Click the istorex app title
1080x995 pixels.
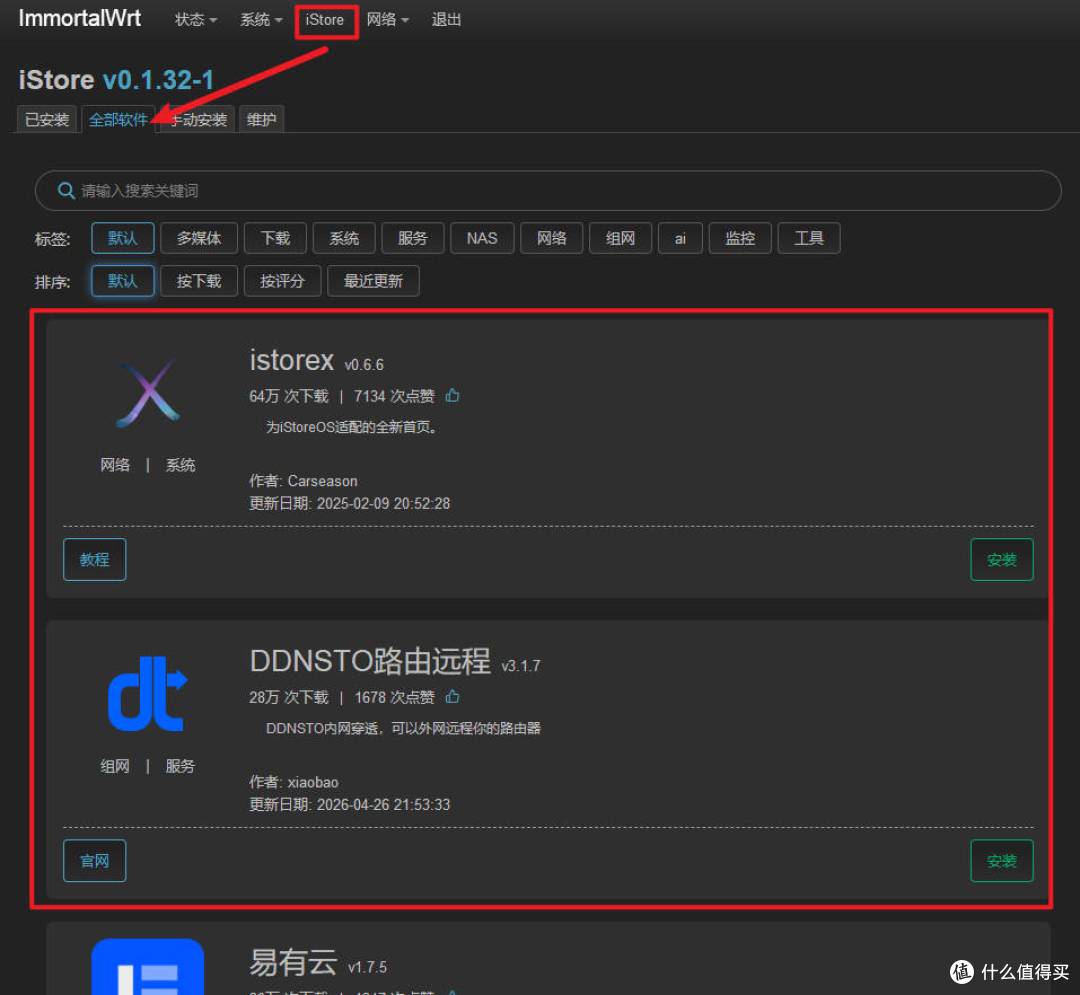pos(291,360)
